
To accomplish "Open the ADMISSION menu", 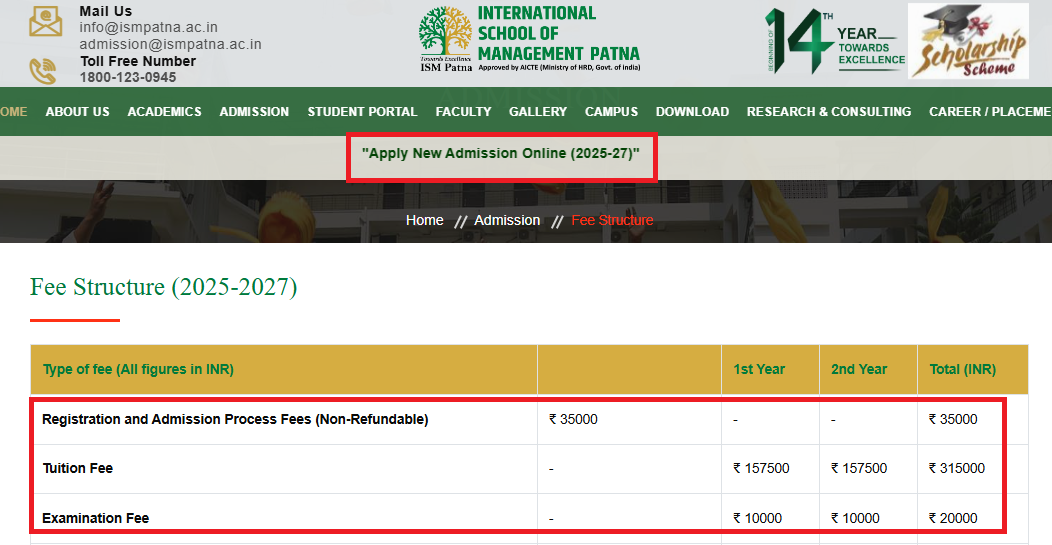I will pyautogui.click(x=254, y=111).
